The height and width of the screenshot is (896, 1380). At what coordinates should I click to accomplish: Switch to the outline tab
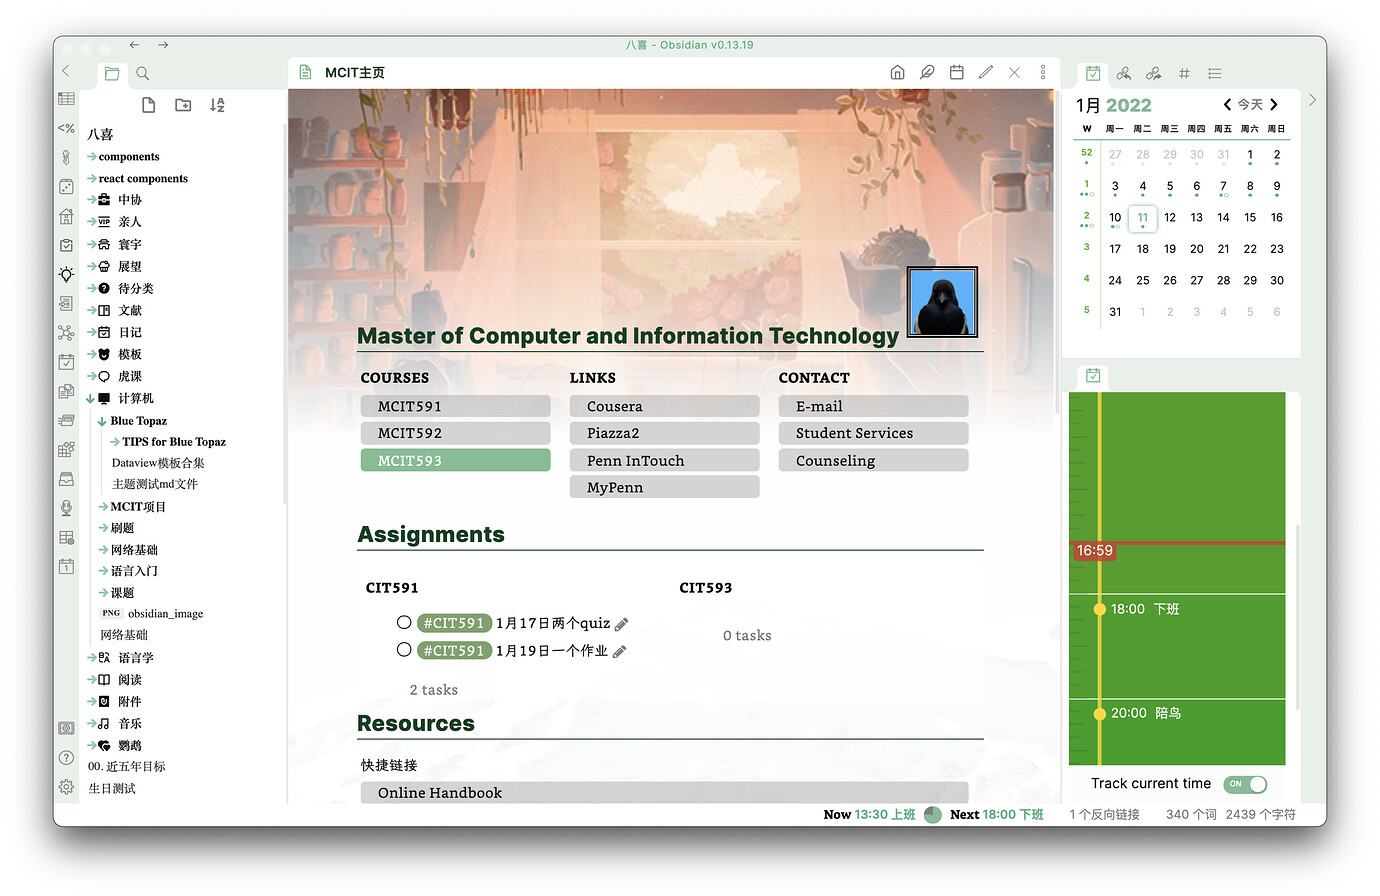1214,73
